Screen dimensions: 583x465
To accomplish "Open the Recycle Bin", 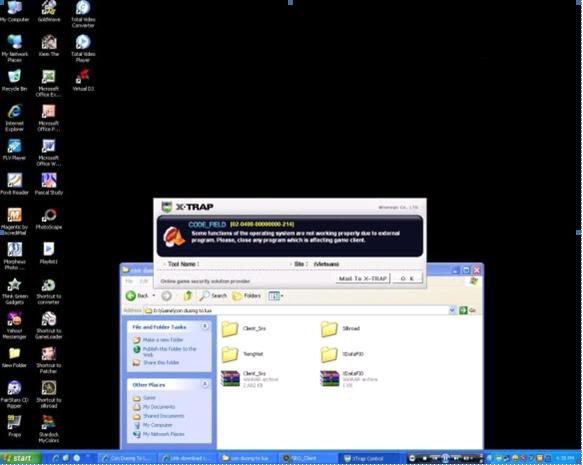I will (15, 80).
